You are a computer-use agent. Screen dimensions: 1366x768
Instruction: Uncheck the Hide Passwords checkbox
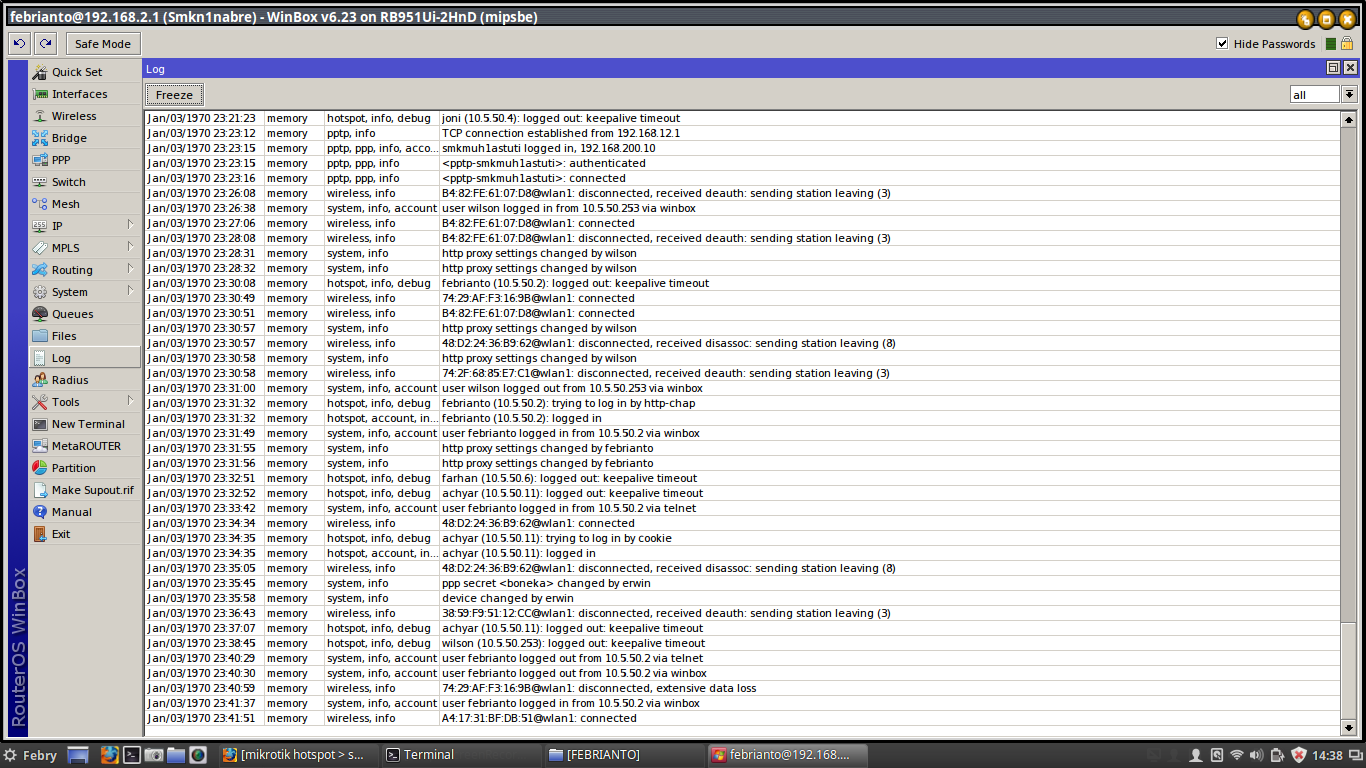(1222, 44)
